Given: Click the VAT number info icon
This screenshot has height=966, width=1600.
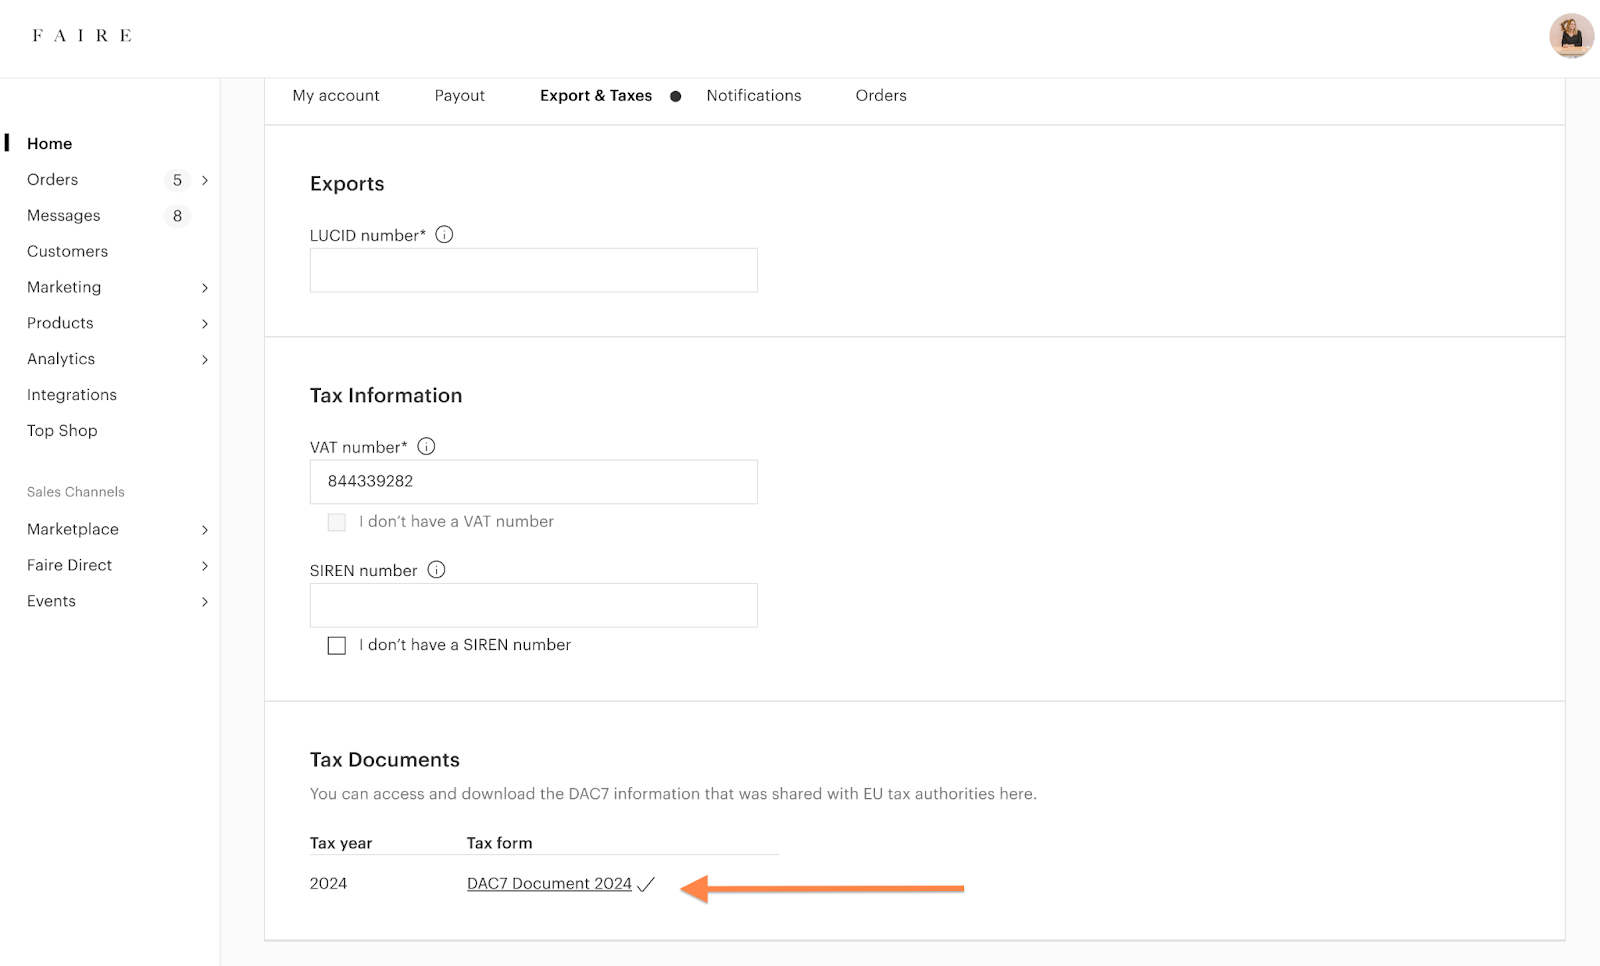Looking at the screenshot, I should [426, 447].
